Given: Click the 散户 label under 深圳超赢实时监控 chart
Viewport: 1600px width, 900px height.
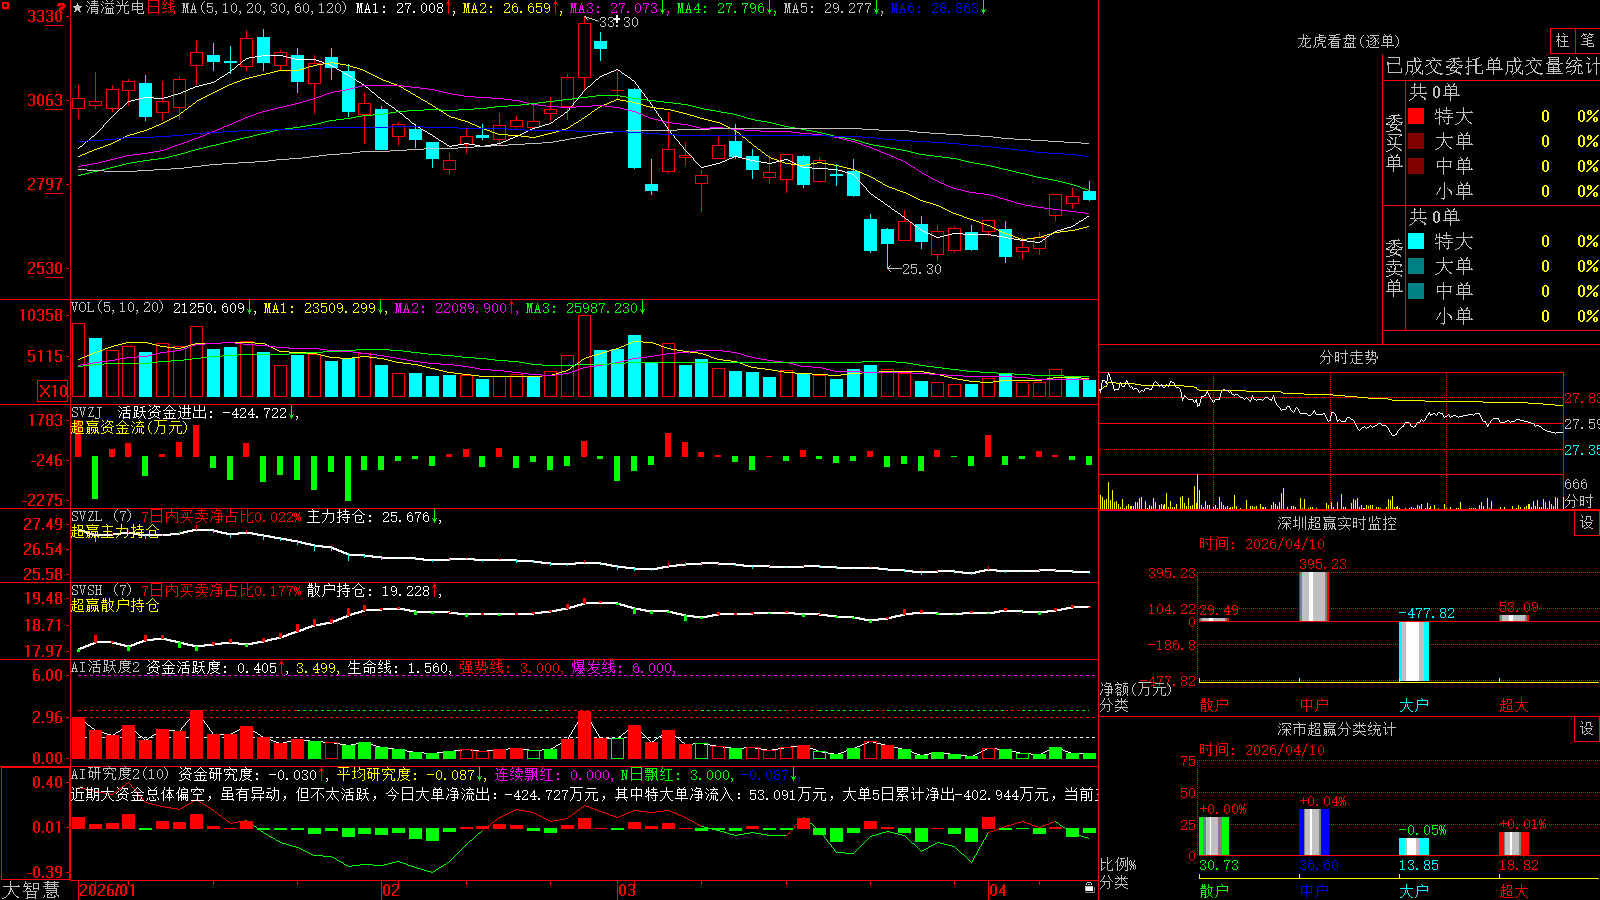Looking at the screenshot, I should pyautogui.click(x=1214, y=705).
